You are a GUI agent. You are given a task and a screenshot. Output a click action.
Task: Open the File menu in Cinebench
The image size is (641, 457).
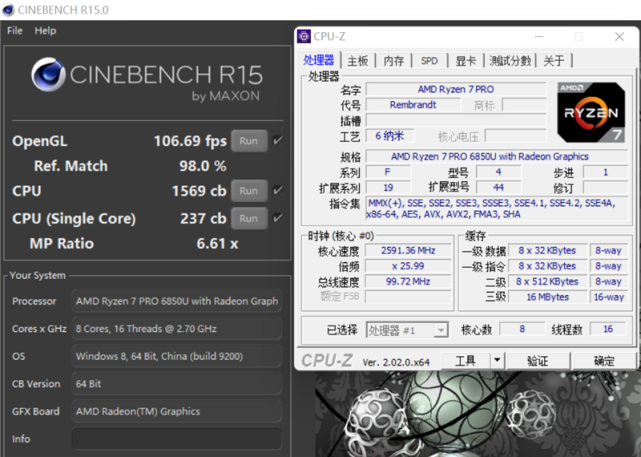[15, 31]
